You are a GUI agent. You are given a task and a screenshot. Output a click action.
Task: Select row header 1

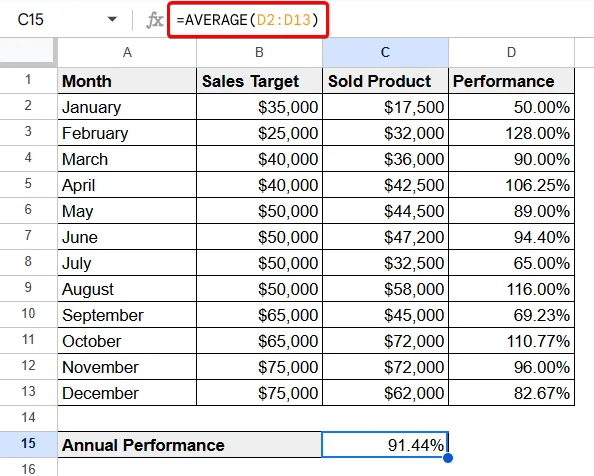point(28,80)
